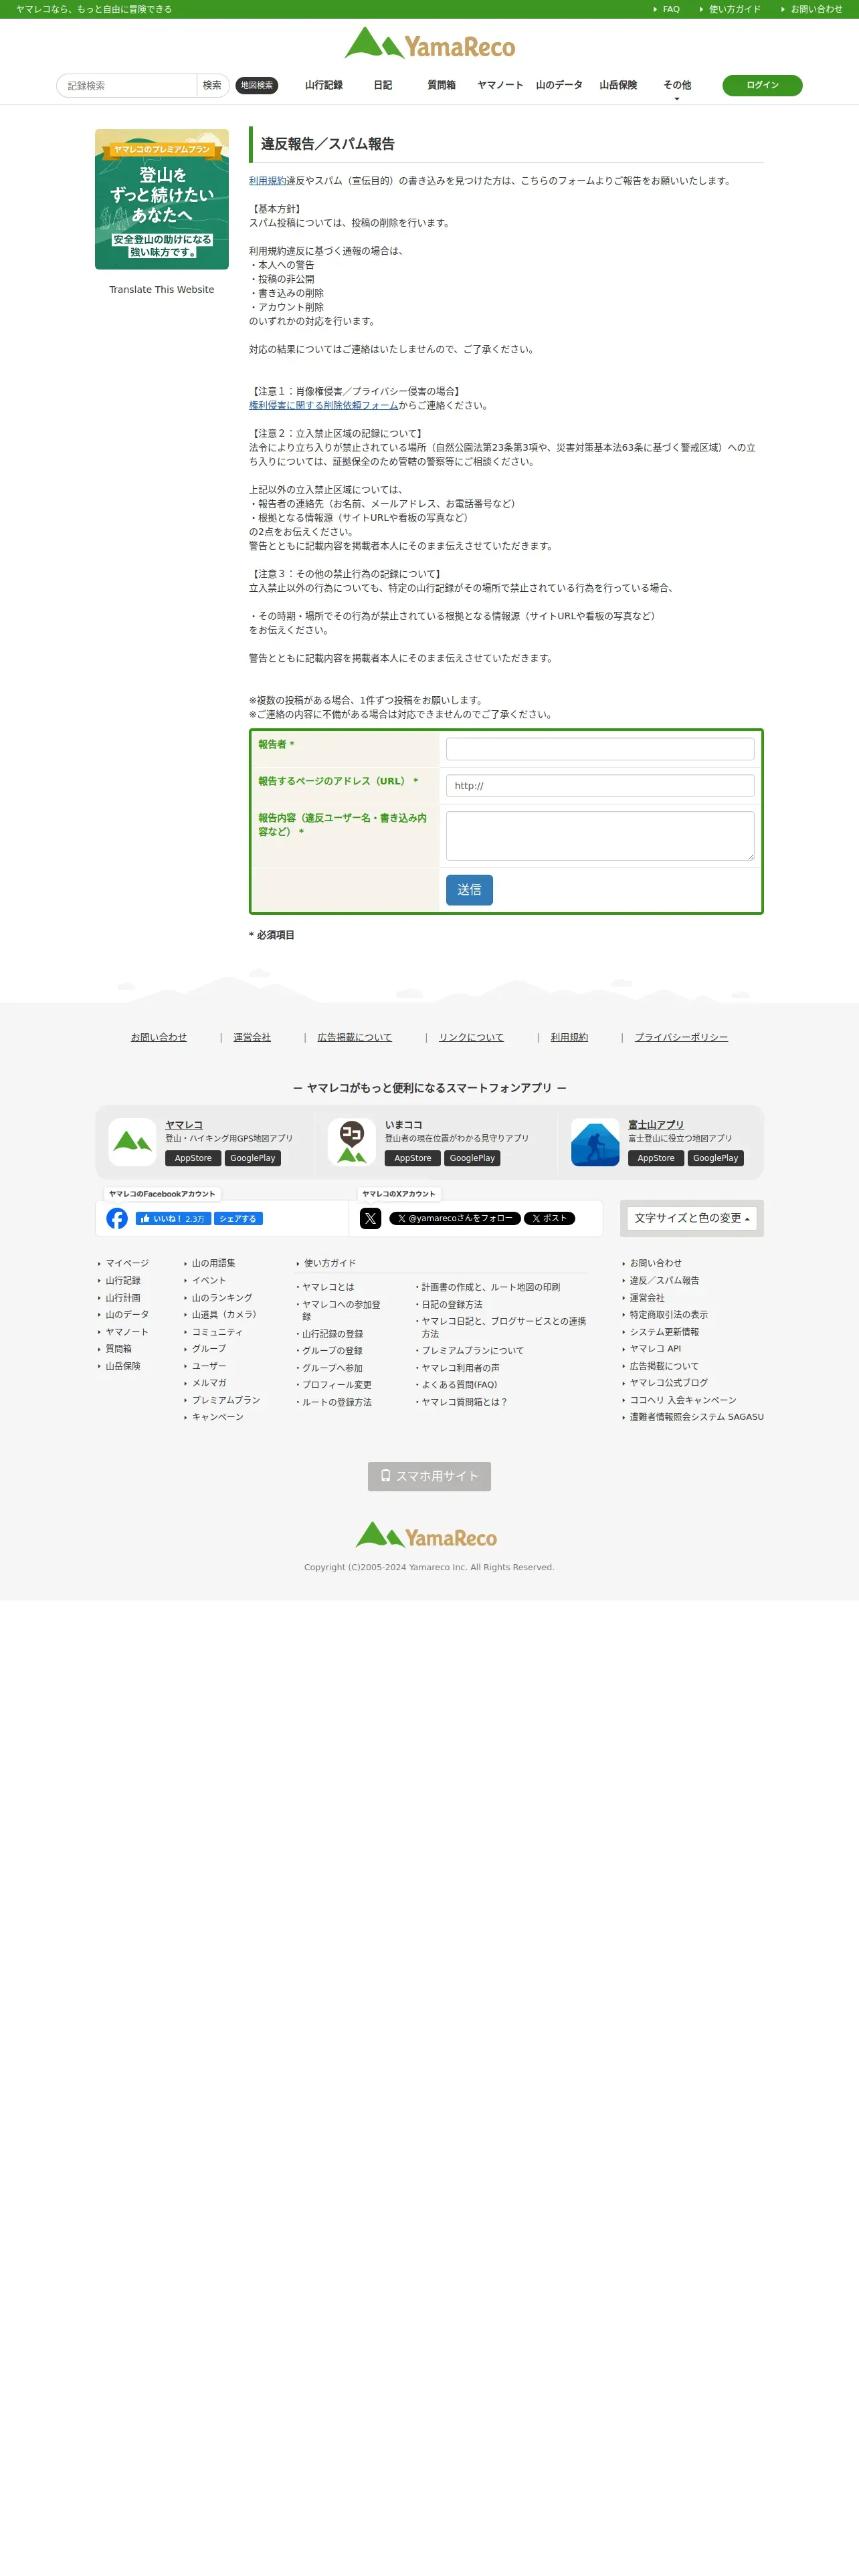
Task: Open ヤマノート in navigation bar
Action: tap(500, 85)
